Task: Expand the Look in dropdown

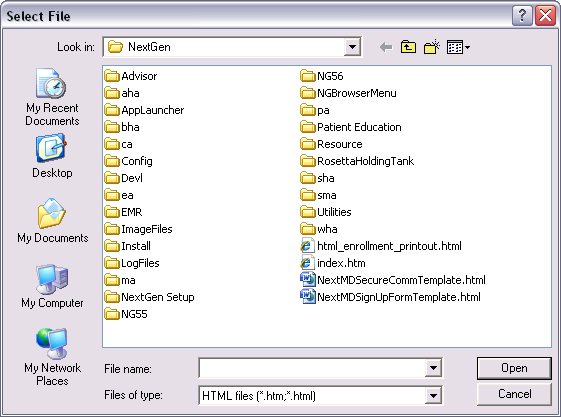Action: [352, 47]
